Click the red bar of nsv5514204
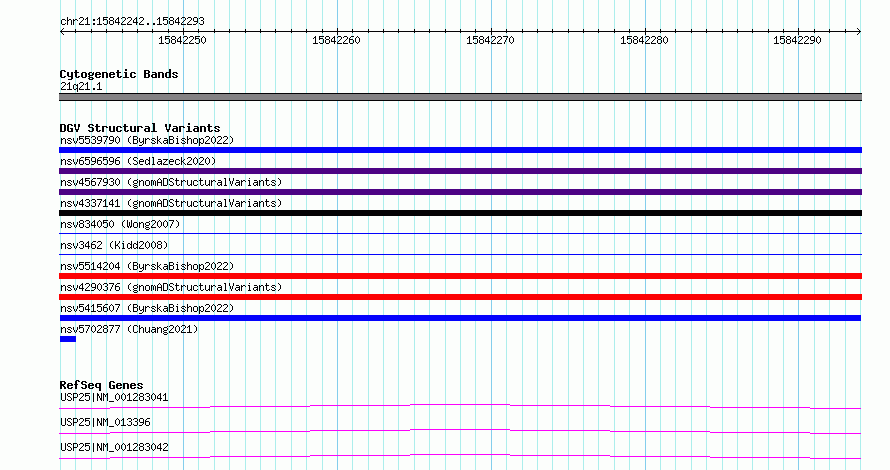890x470 pixels. tap(460, 276)
